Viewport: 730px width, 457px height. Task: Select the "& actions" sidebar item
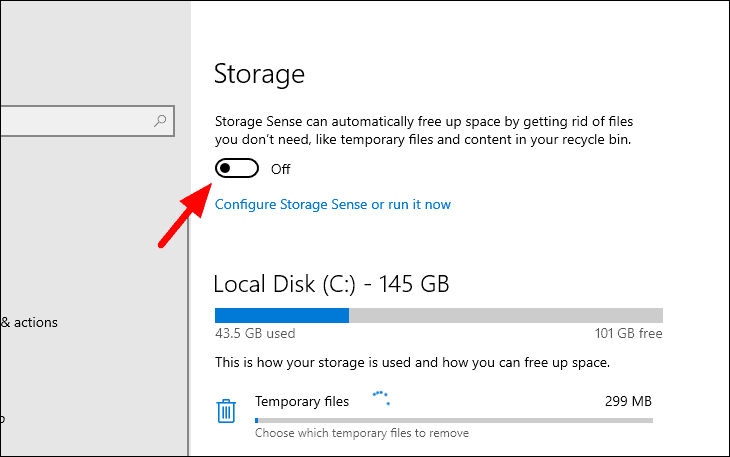[29, 322]
